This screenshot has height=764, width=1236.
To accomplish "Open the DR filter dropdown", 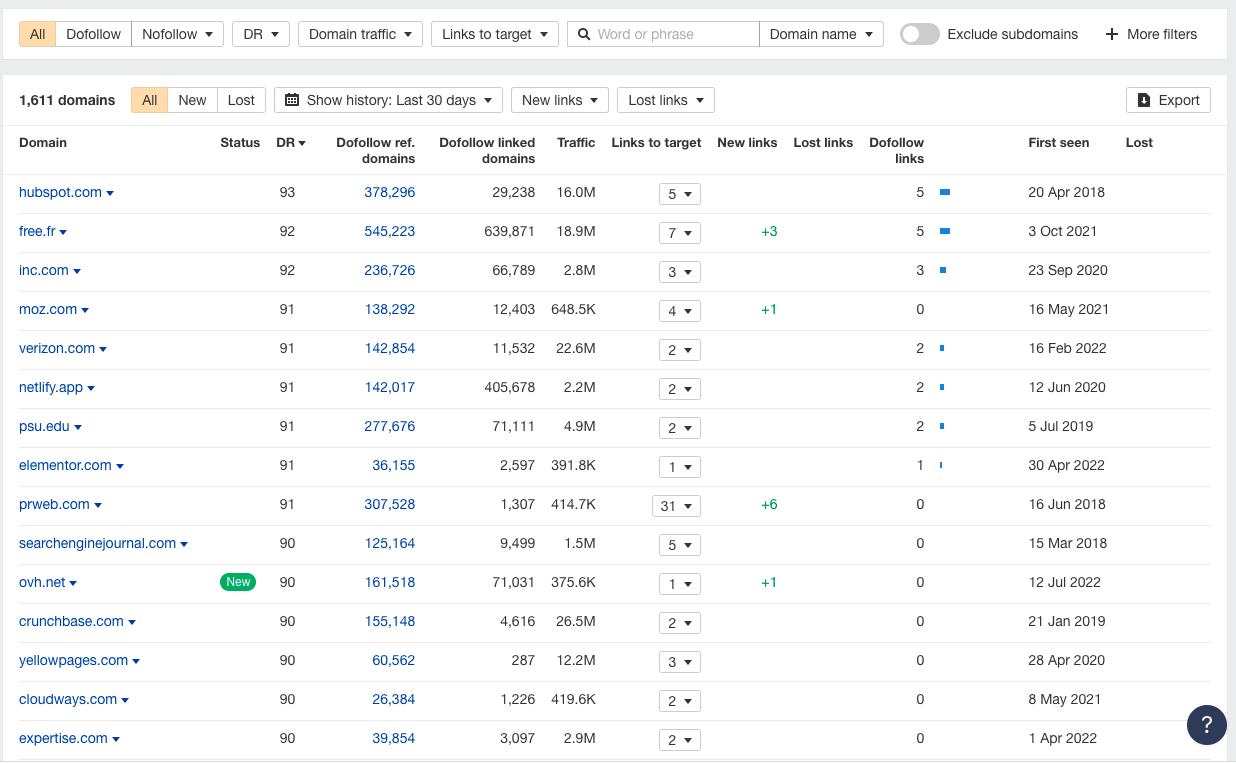I will pos(261,34).
